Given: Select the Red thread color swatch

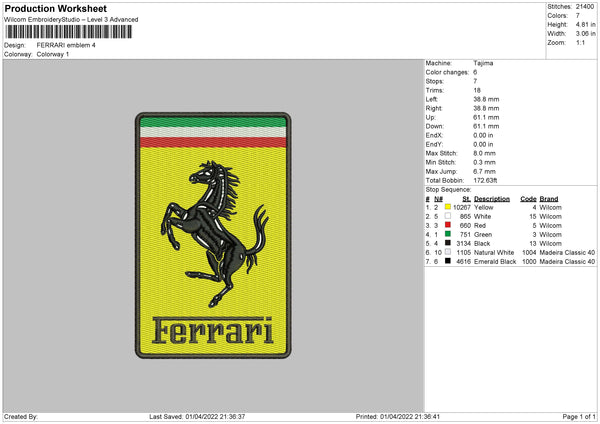Looking at the screenshot, I should [x=448, y=225].
